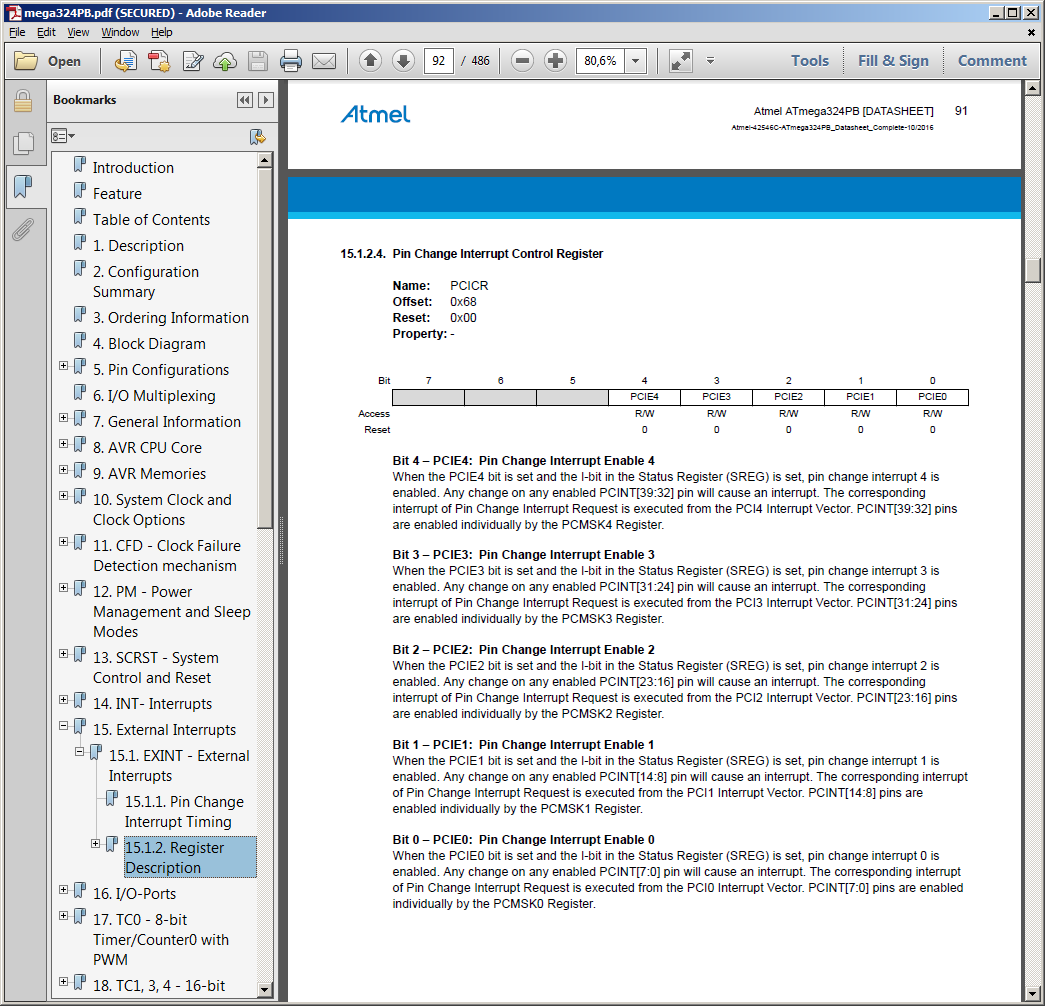Viewport: 1045px width, 1006px height.
Task: Click the bookmarks scroll up arrow
Action: (265, 160)
